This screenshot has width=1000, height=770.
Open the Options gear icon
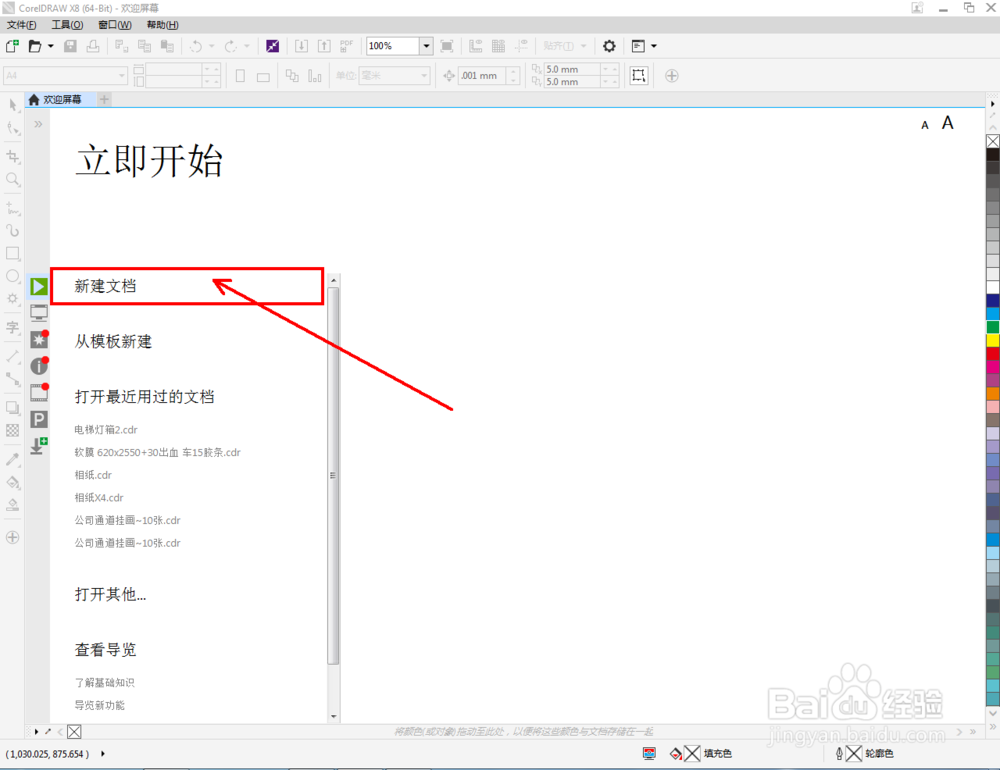(609, 46)
